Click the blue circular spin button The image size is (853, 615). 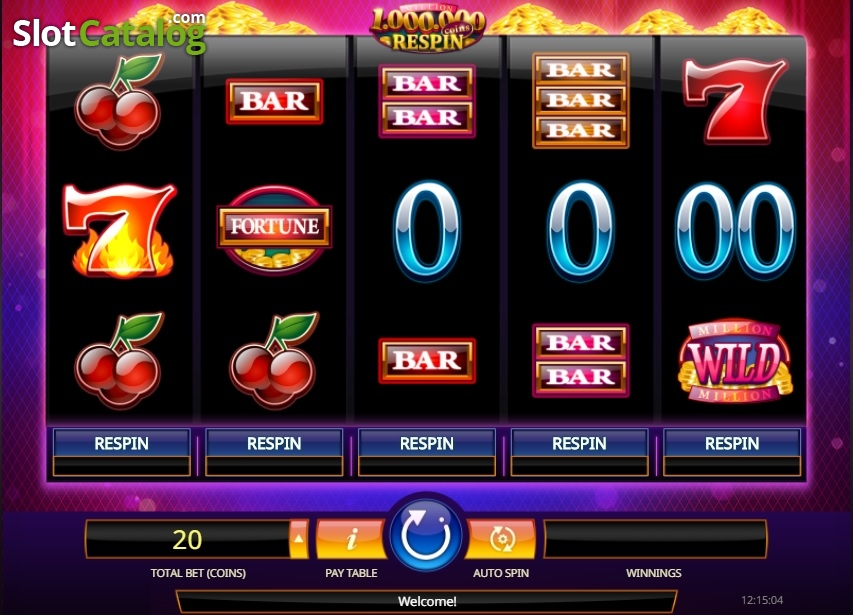coord(426,535)
